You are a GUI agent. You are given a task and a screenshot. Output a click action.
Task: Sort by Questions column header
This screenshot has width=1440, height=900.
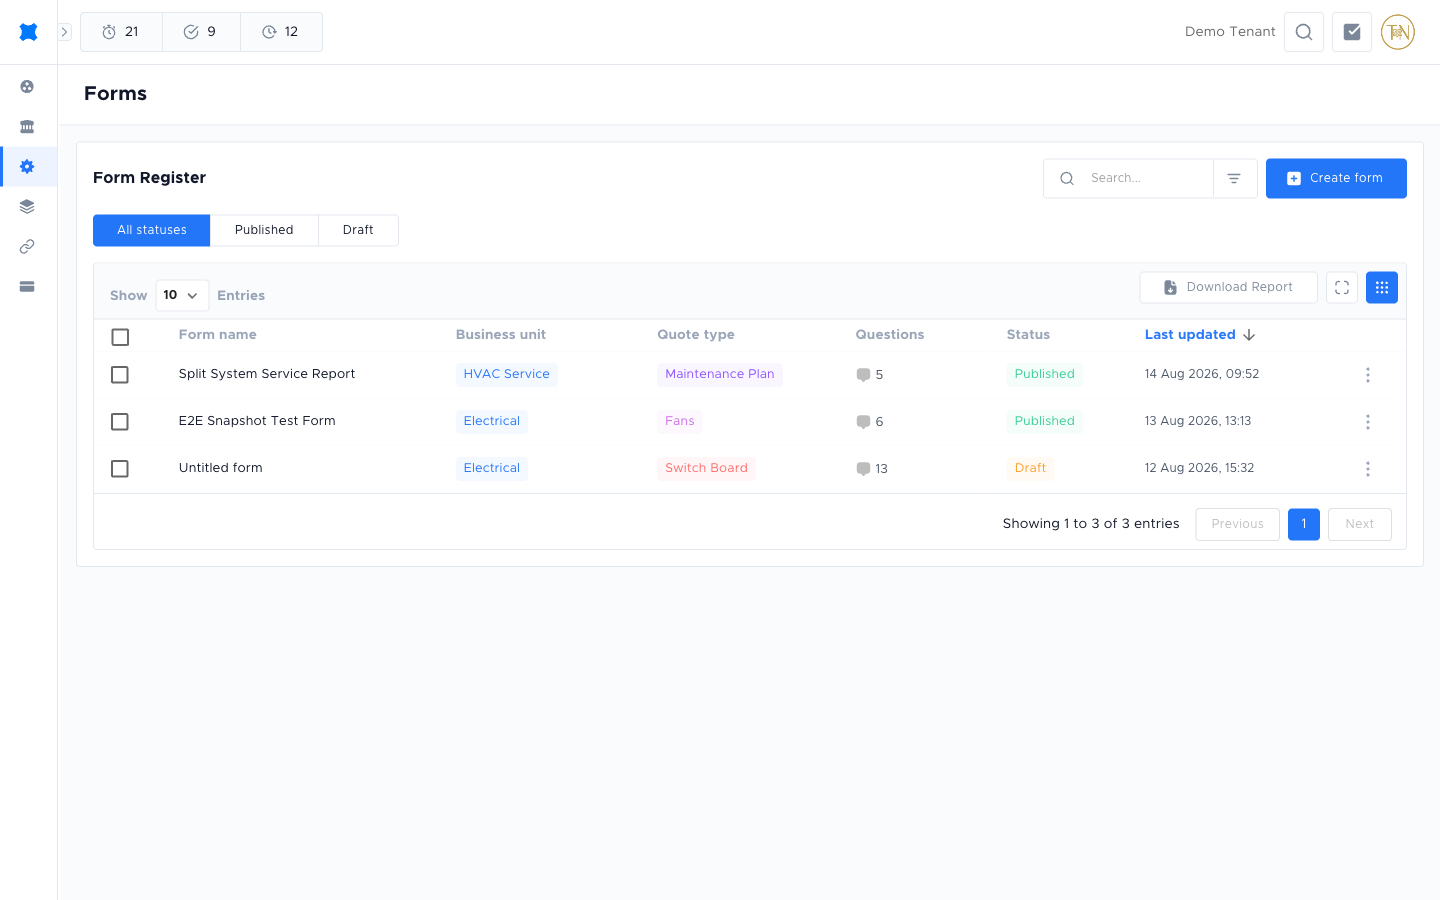890,335
